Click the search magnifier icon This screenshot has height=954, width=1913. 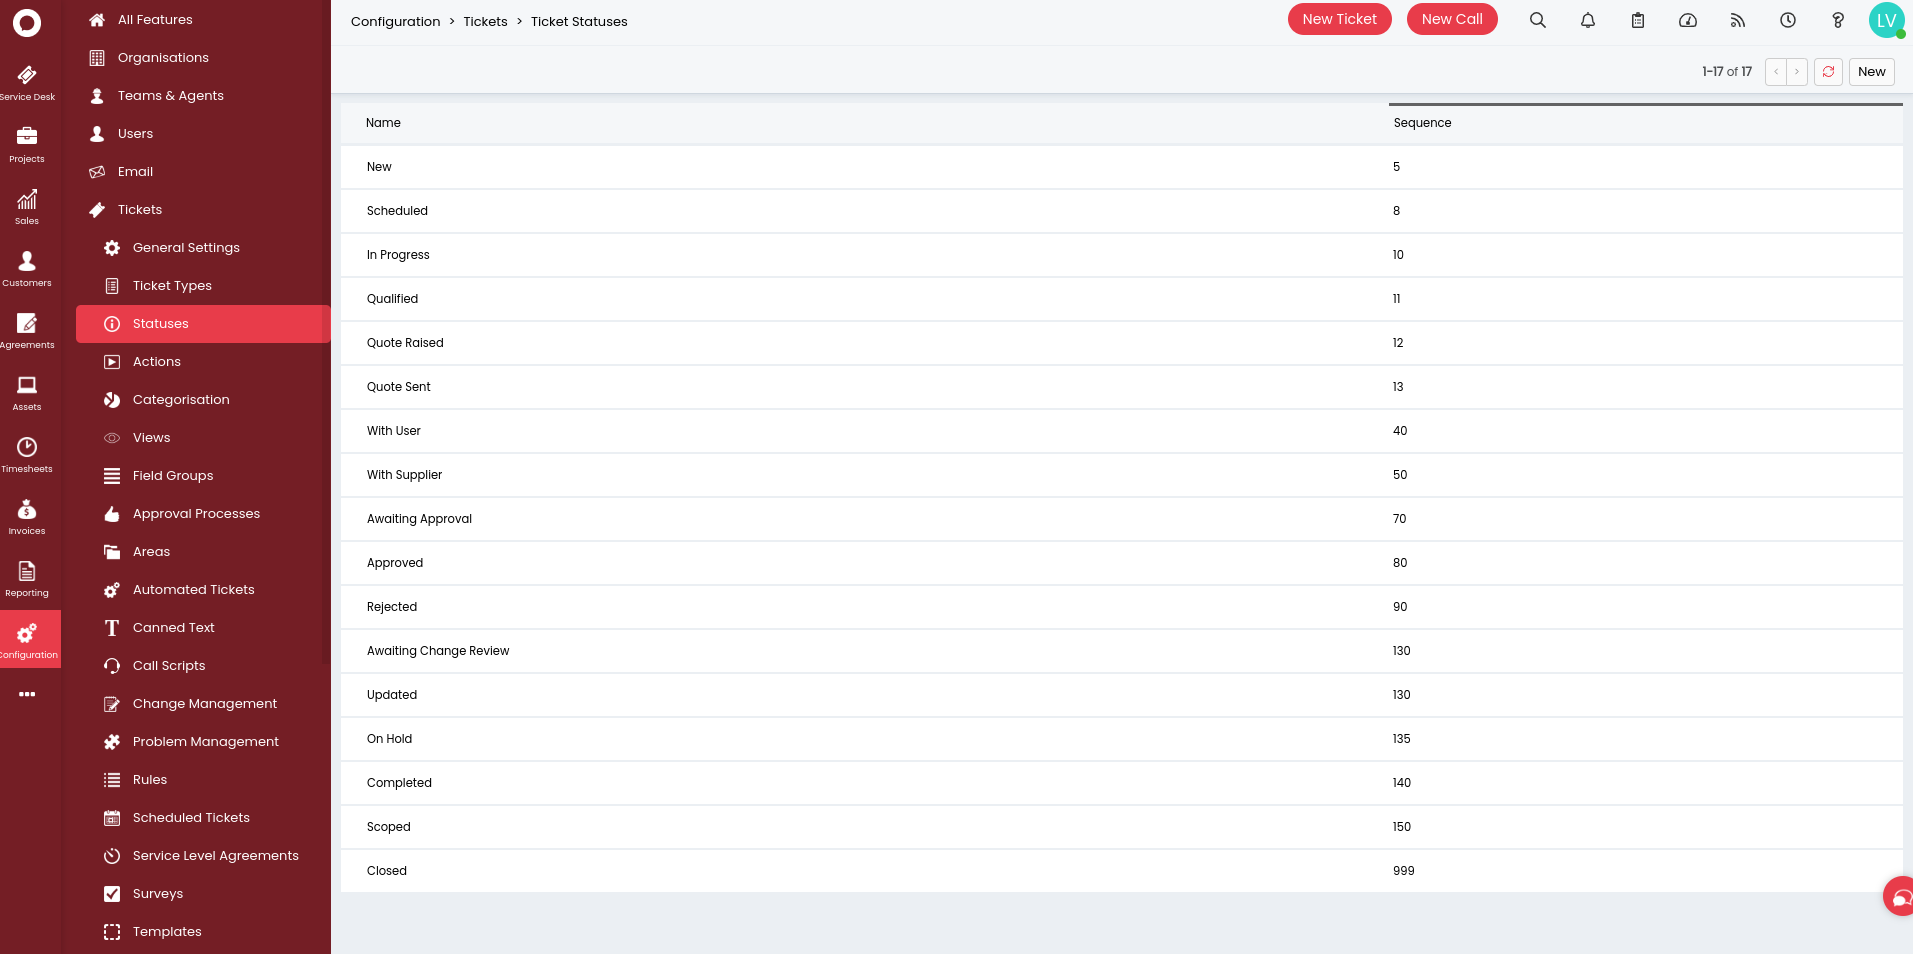pos(1537,20)
